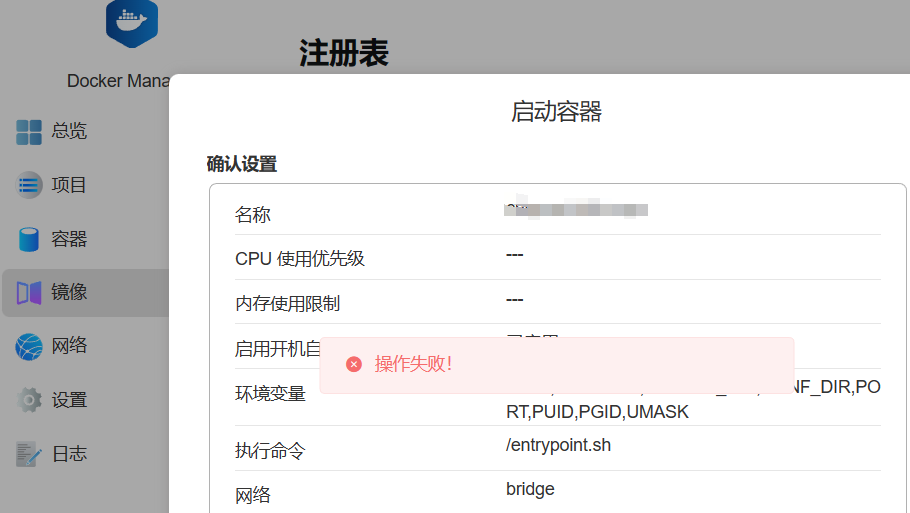Viewport: 910px width, 513px height.
Task: Click the Docker whale logo icon
Action: click(x=132, y=22)
